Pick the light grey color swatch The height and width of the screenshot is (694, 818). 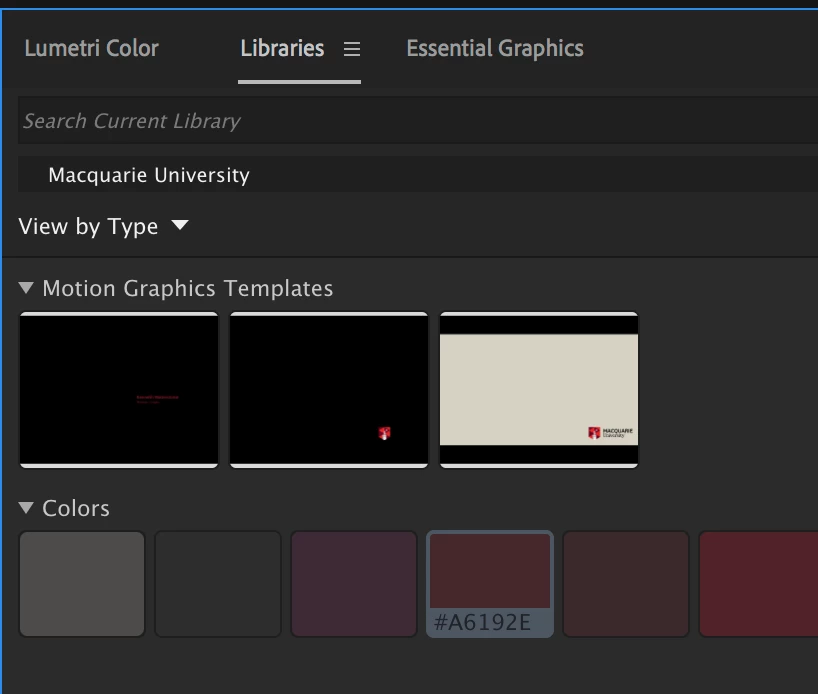coord(82,584)
